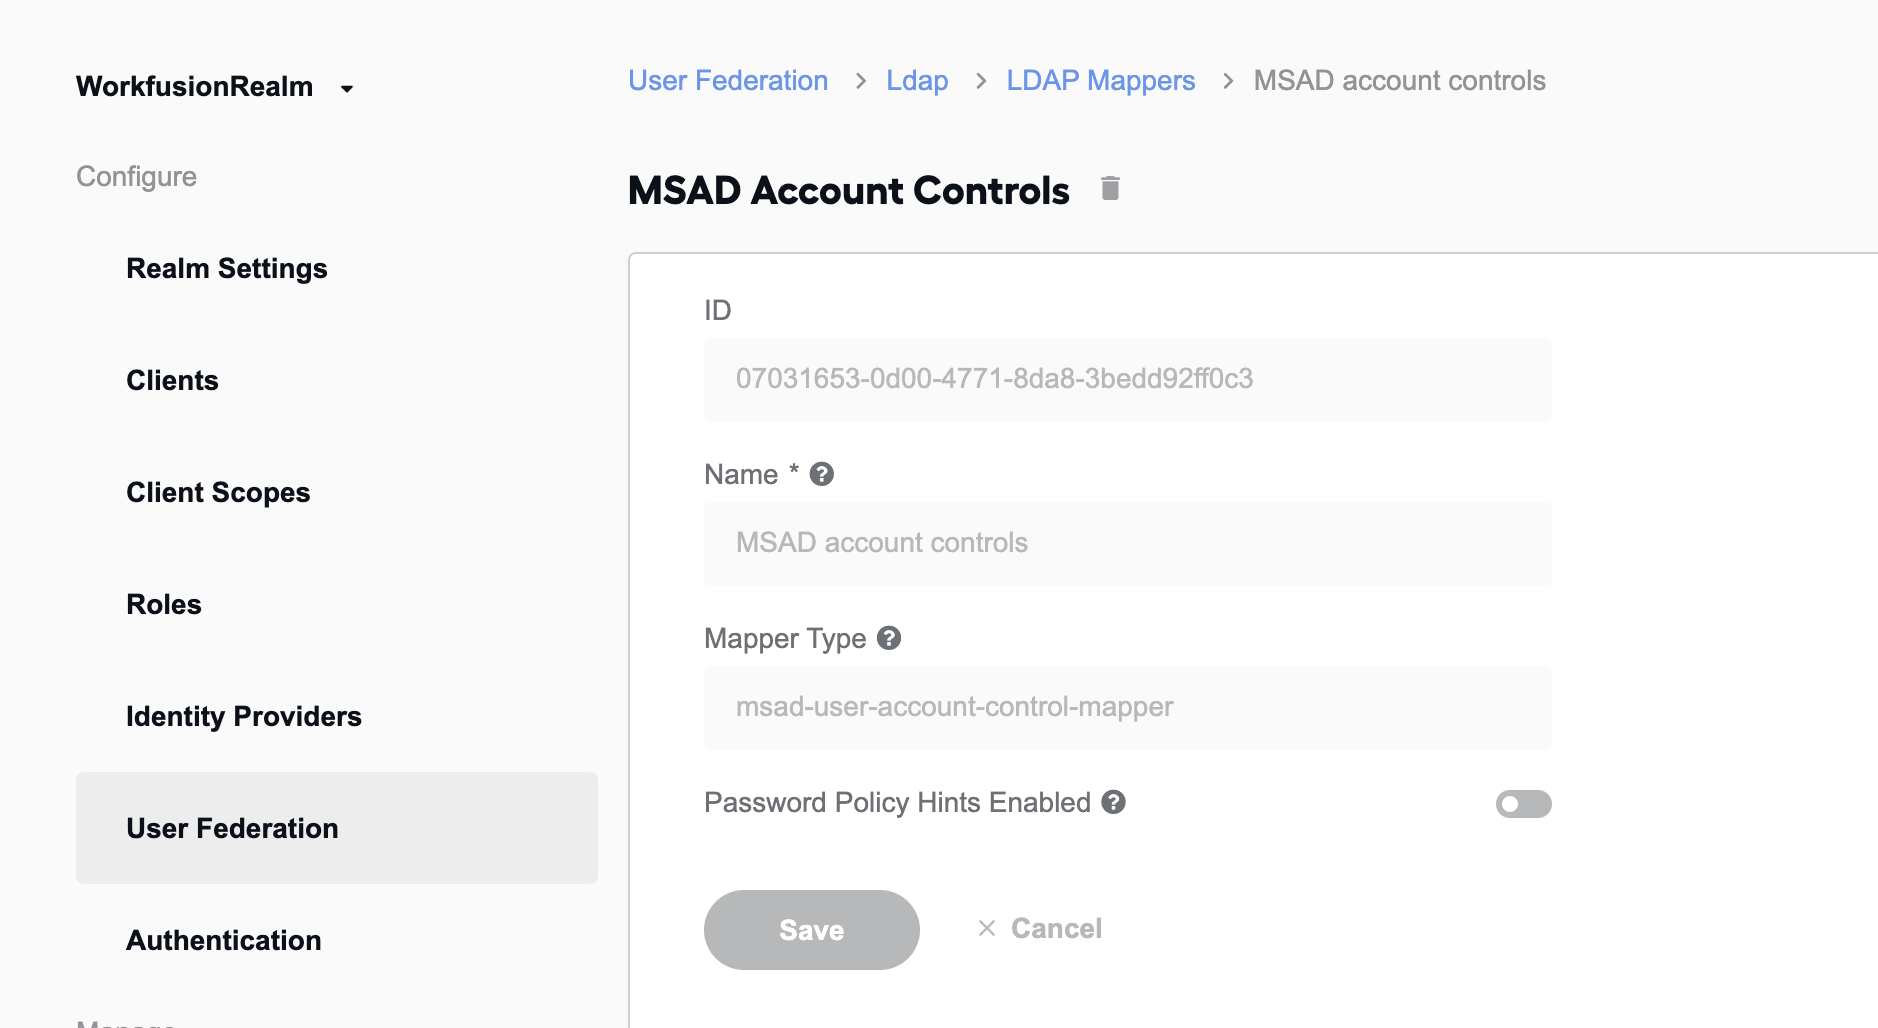Select User Federation sidebar item
This screenshot has width=1878, height=1028.
point(337,828)
